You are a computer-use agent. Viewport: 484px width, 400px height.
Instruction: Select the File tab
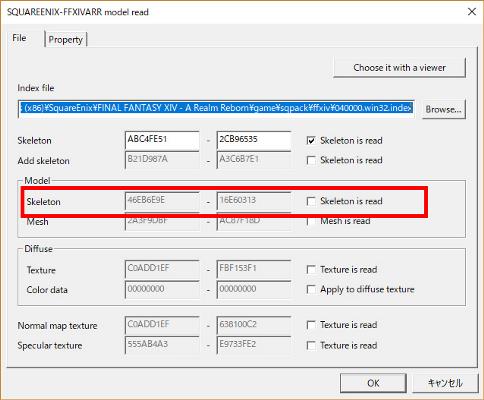pyautogui.click(x=19, y=38)
